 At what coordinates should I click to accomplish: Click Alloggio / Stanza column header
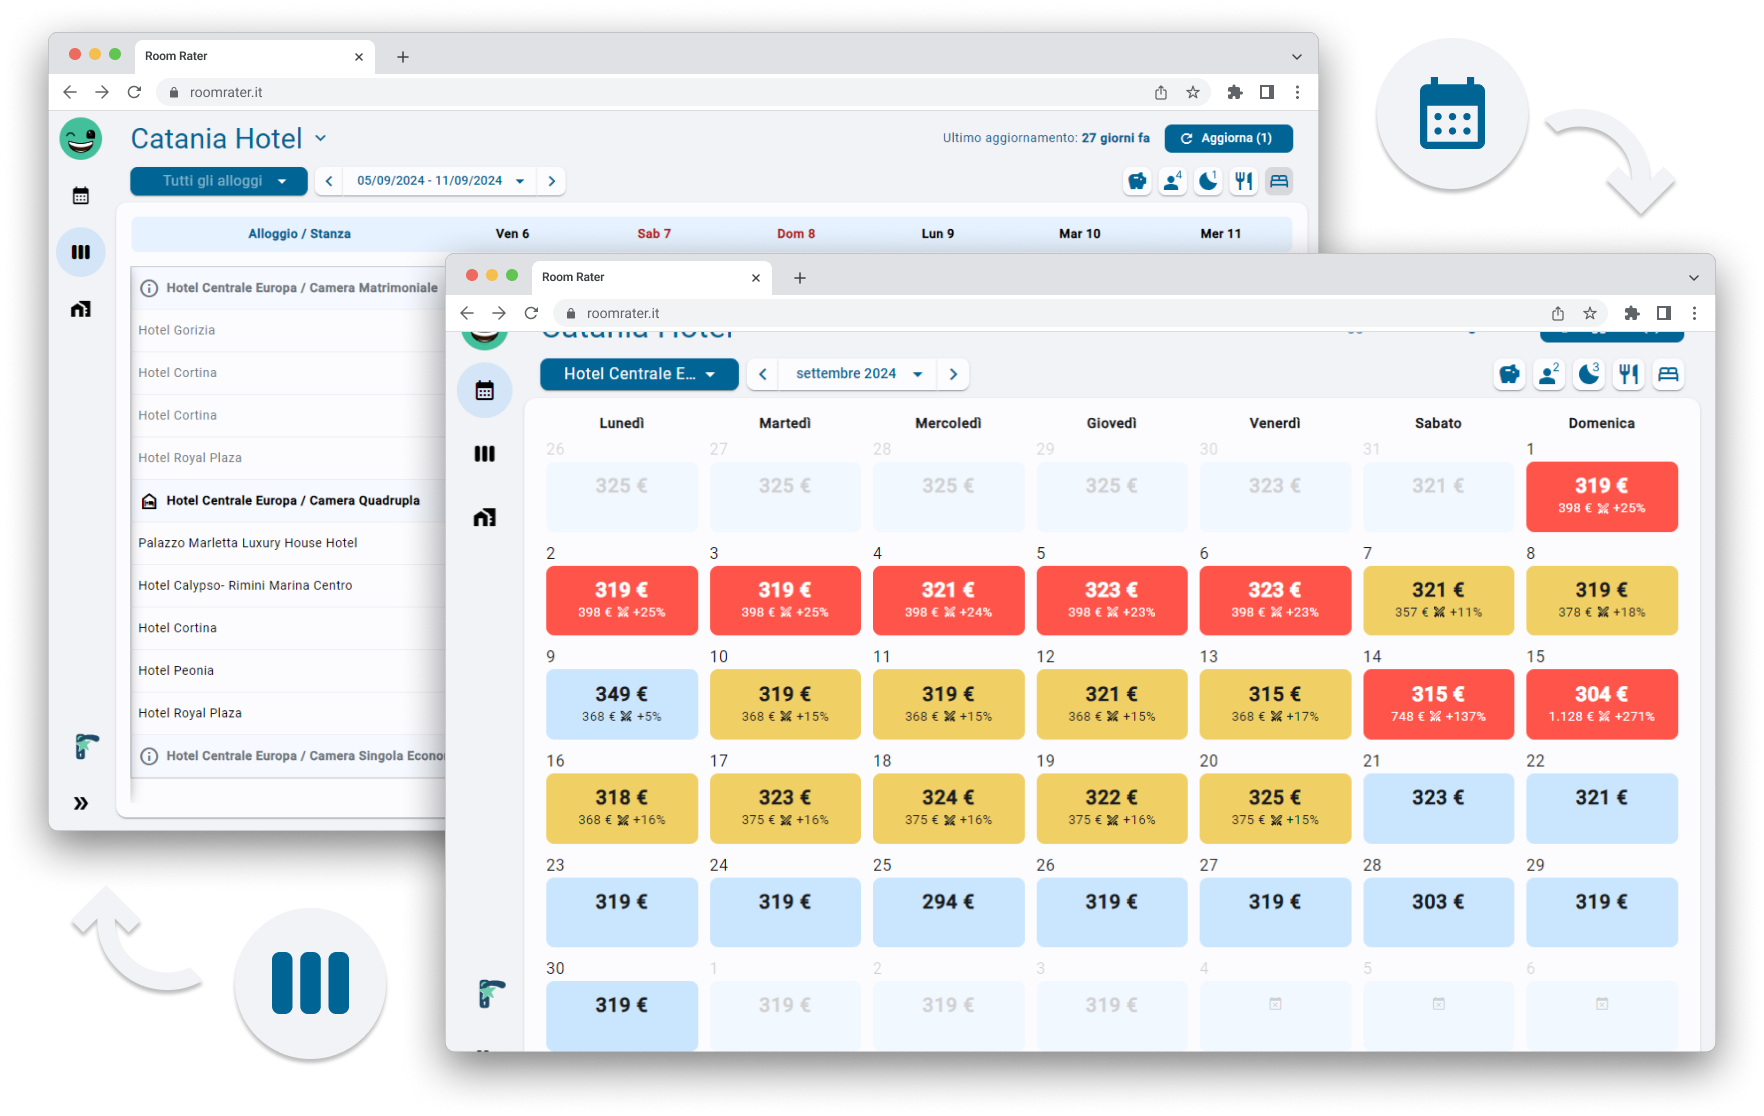[x=299, y=234]
